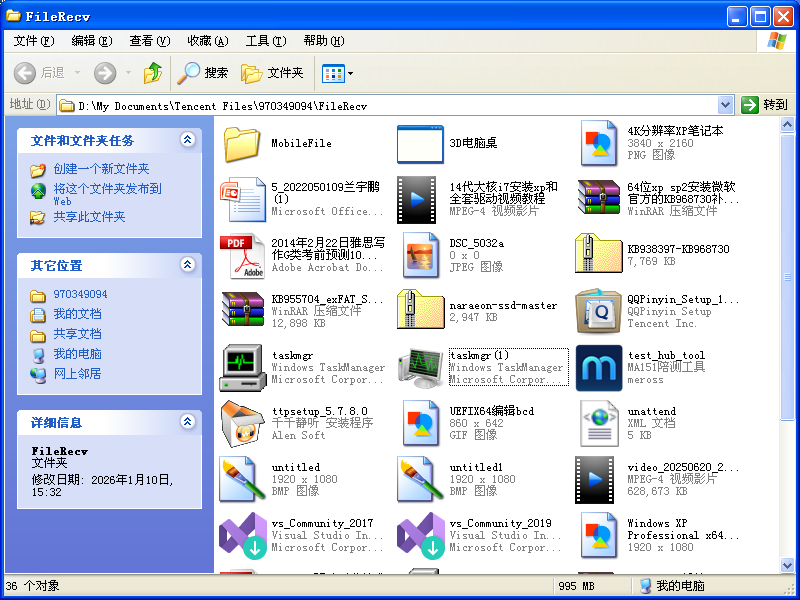Open the Search (搜索) toolbar button
This screenshot has height=600, width=800.
(x=203, y=73)
